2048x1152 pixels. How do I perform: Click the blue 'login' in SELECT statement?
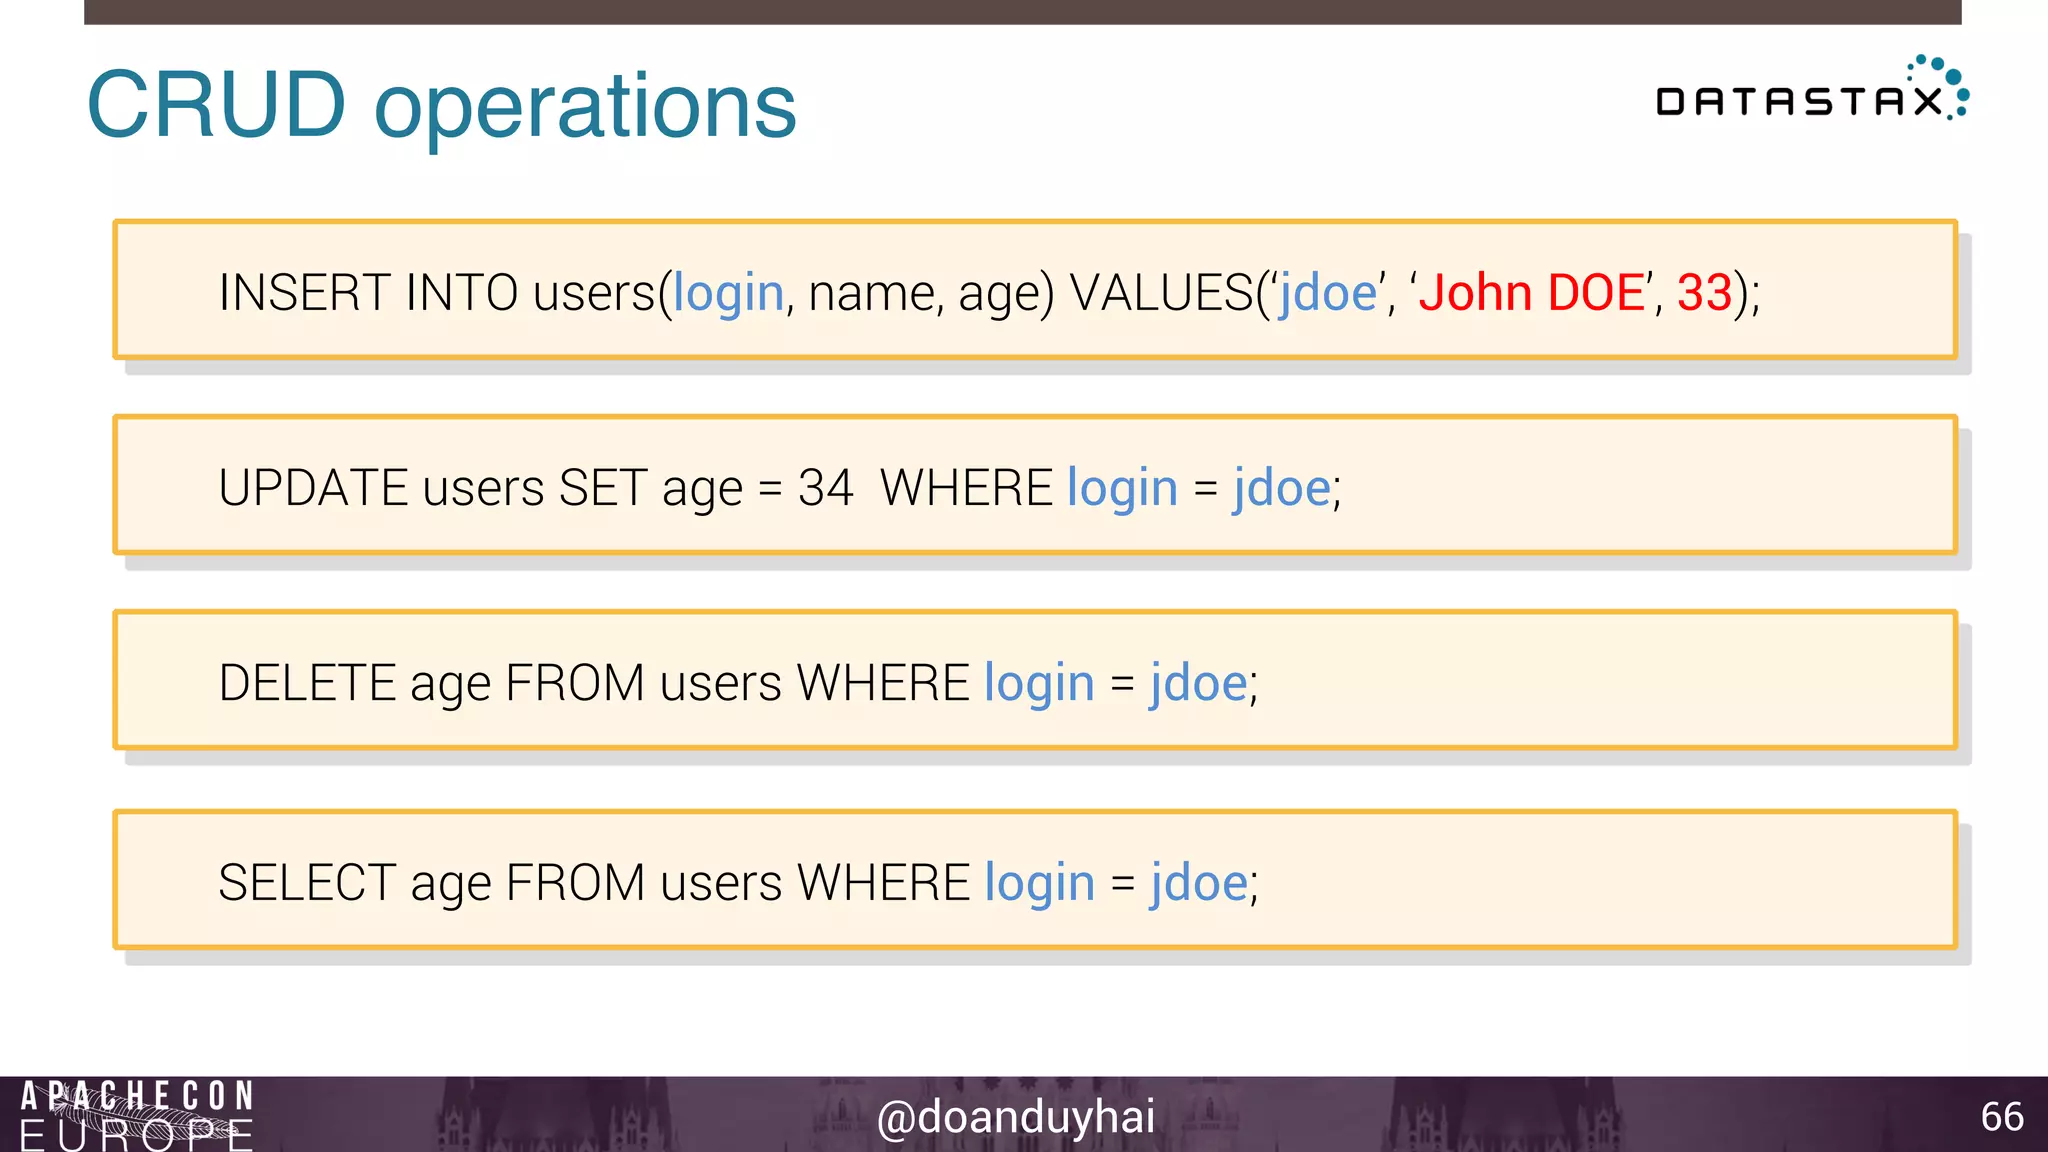[x=1040, y=885]
